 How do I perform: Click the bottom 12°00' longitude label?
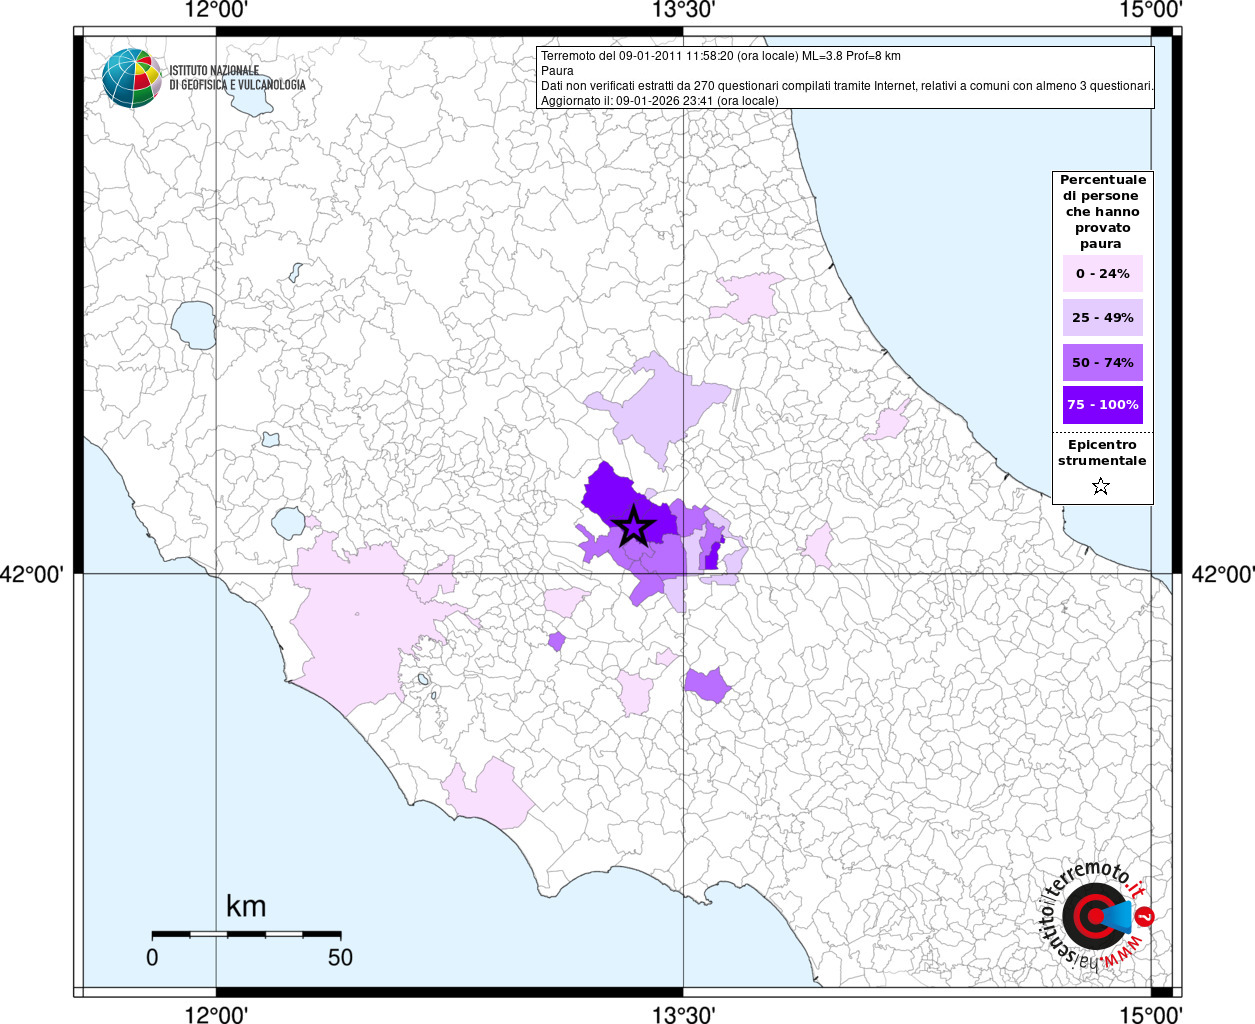pyautogui.click(x=216, y=1015)
